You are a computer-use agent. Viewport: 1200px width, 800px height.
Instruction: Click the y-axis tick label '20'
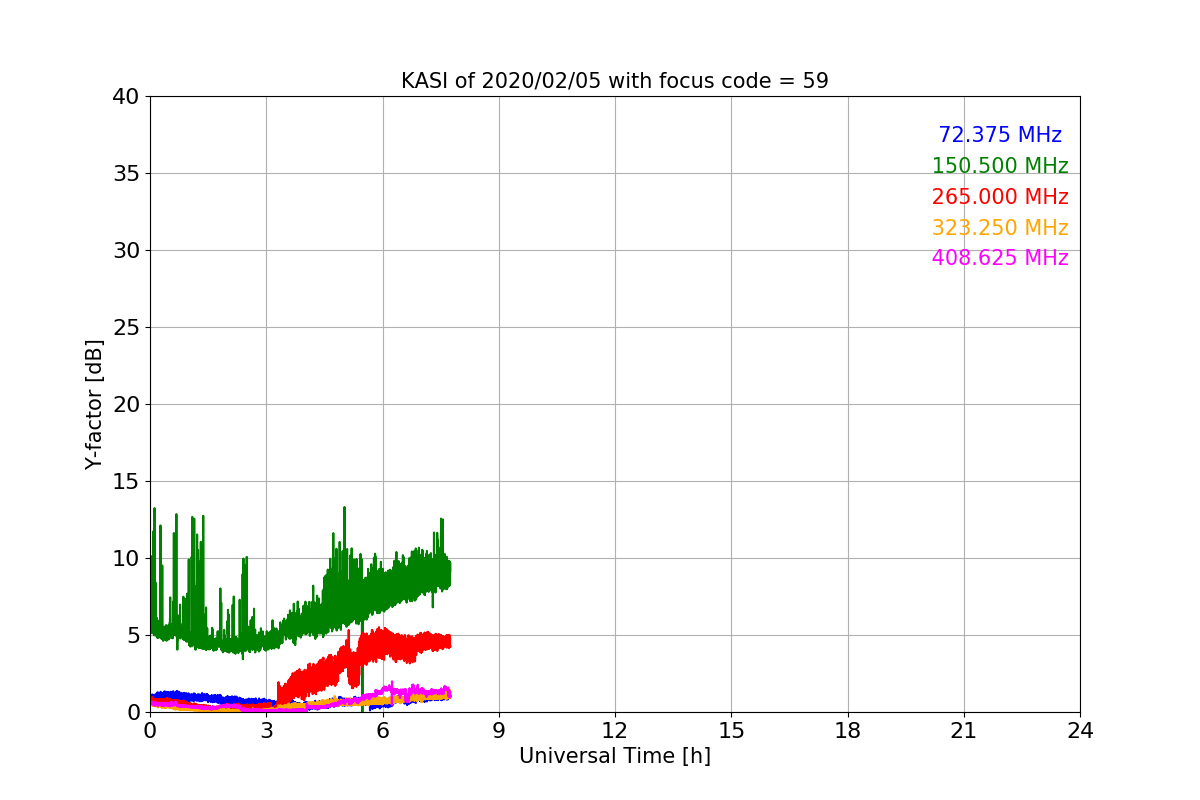click(126, 405)
